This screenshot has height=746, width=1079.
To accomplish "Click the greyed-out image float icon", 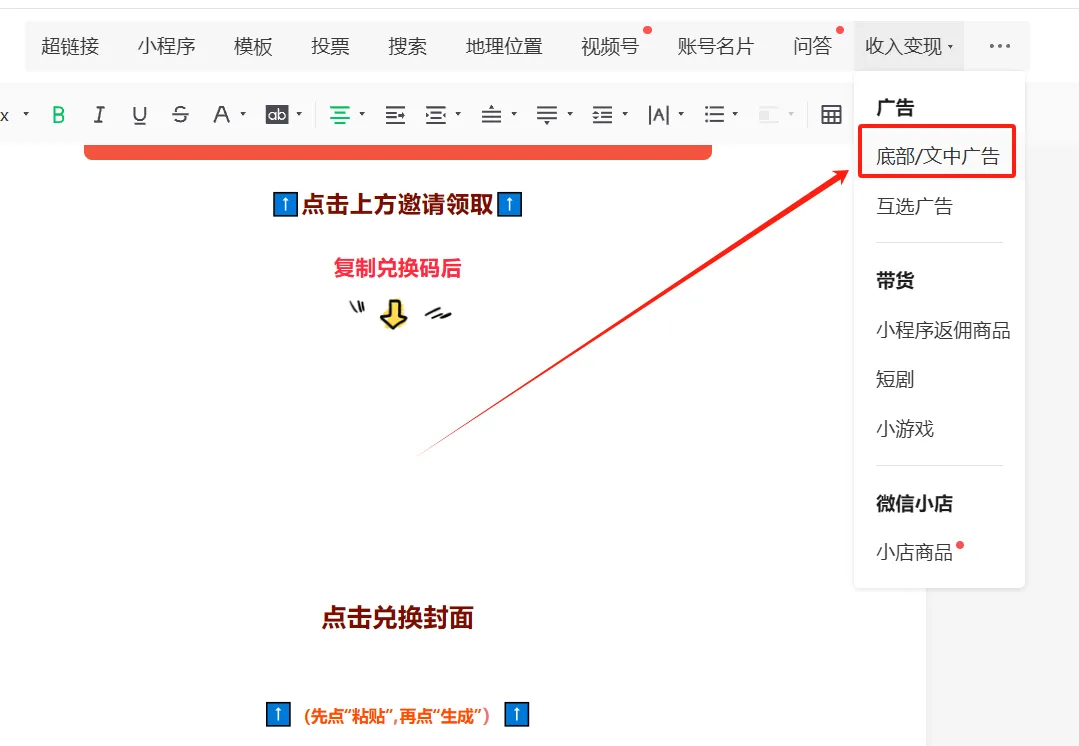I will (x=769, y=114).
